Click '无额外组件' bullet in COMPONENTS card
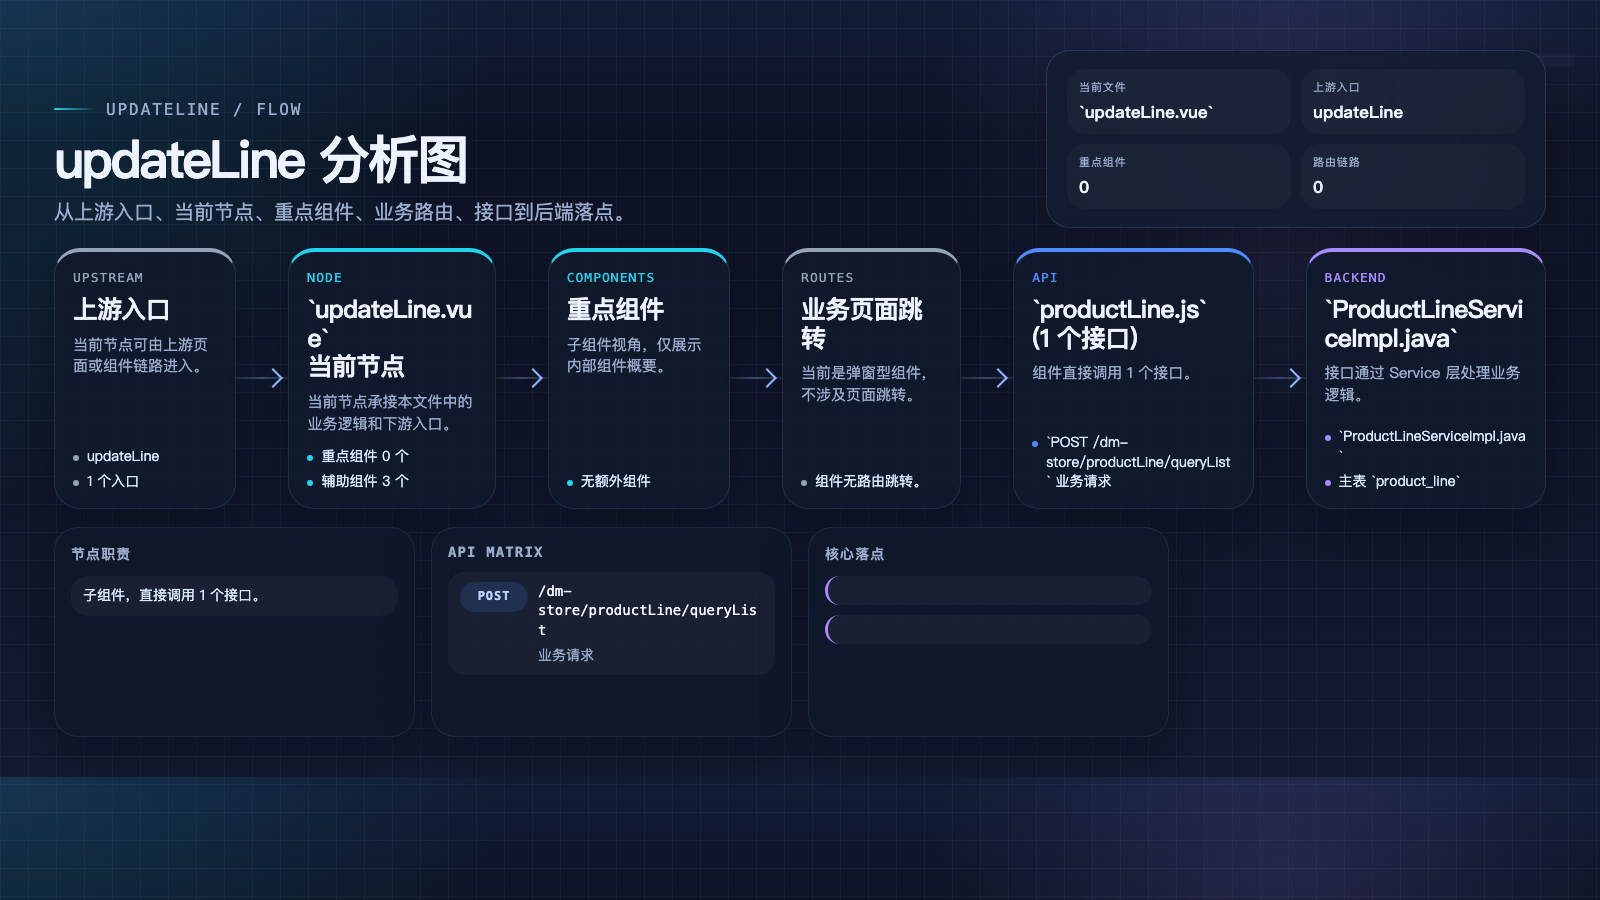The width and height of the screenshot is (1600, 900). pos(615,481)
